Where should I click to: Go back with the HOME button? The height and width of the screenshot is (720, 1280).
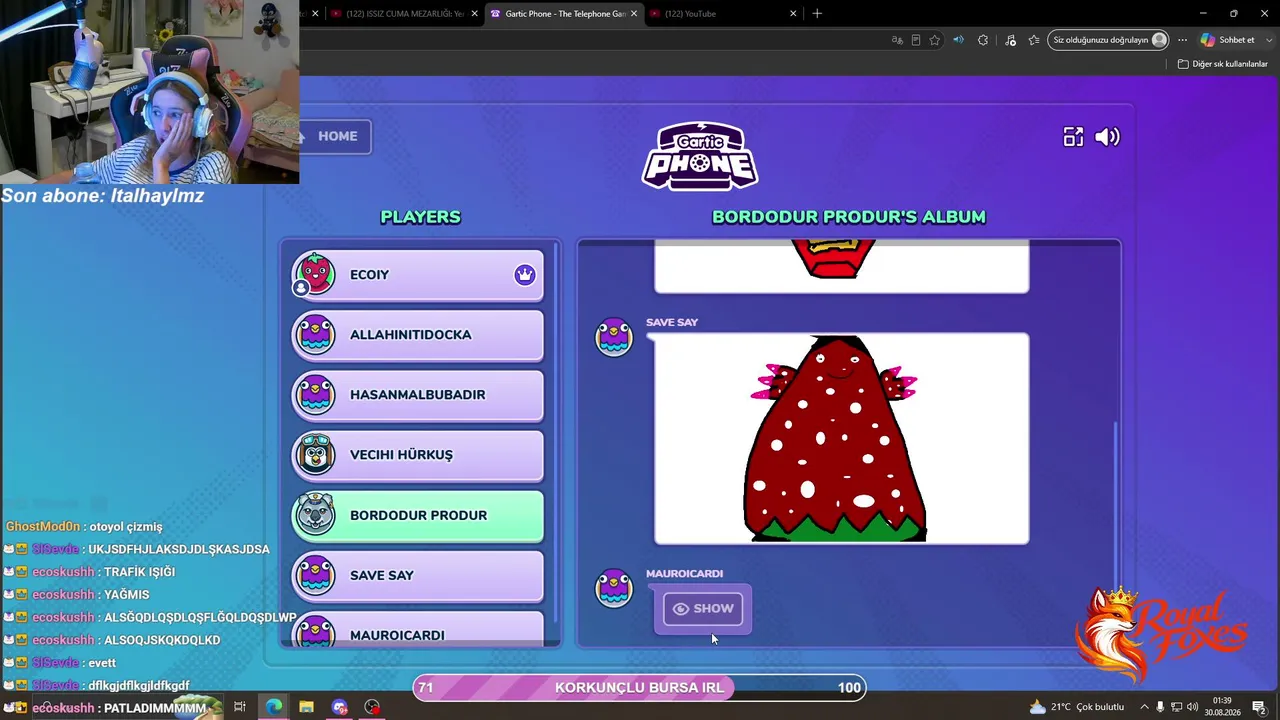(335, 136)
